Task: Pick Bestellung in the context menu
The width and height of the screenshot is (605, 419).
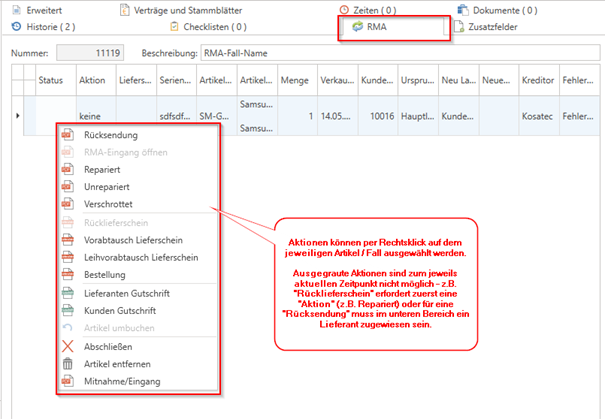Action: (x=104, y=275)
